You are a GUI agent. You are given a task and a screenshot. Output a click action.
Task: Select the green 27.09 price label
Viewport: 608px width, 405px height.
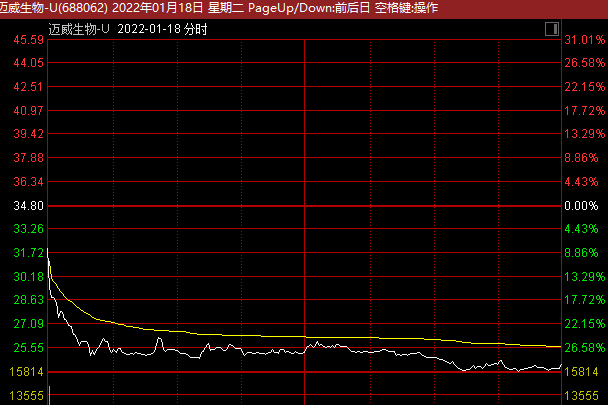(29, 324)
